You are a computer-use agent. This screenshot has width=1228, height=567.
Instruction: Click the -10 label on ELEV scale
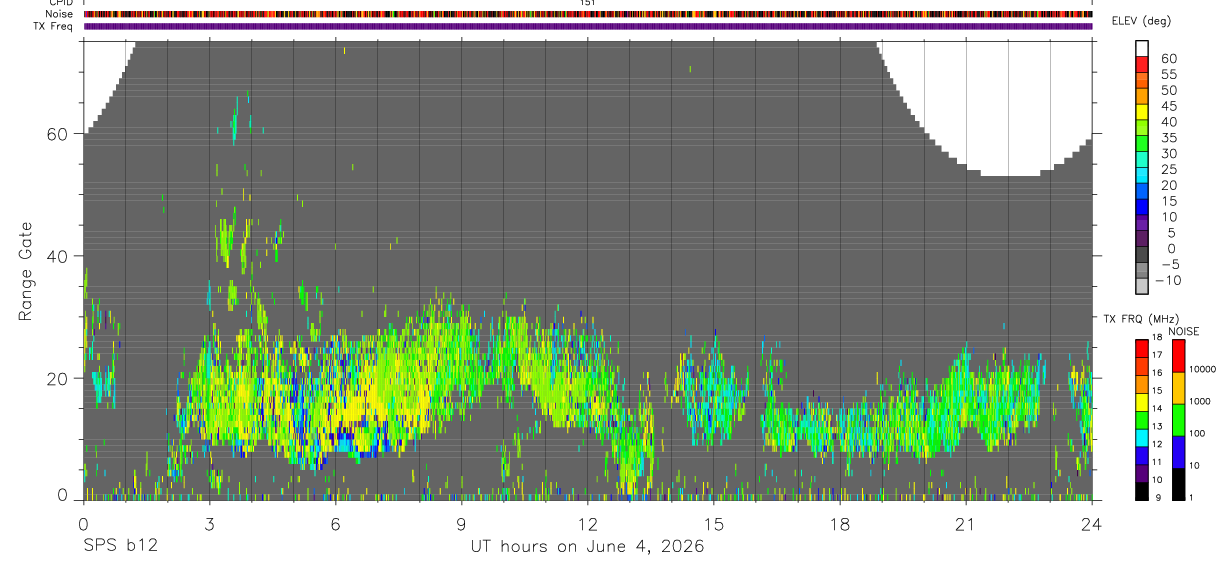(1166, 281)
